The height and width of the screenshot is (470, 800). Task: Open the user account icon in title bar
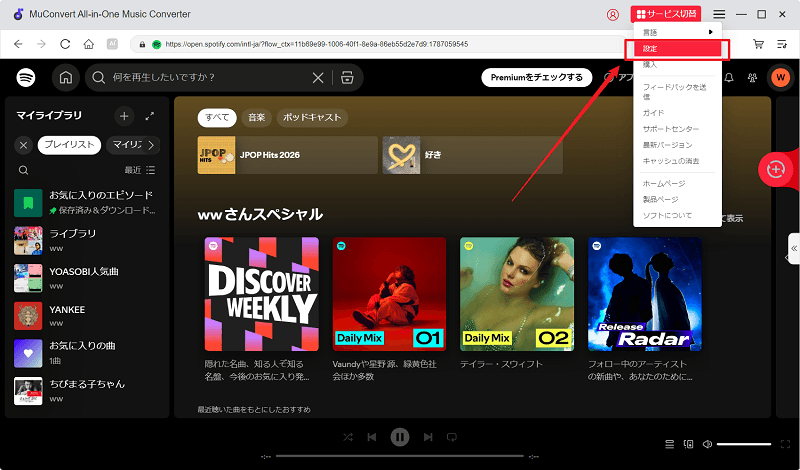pos(613,14)
